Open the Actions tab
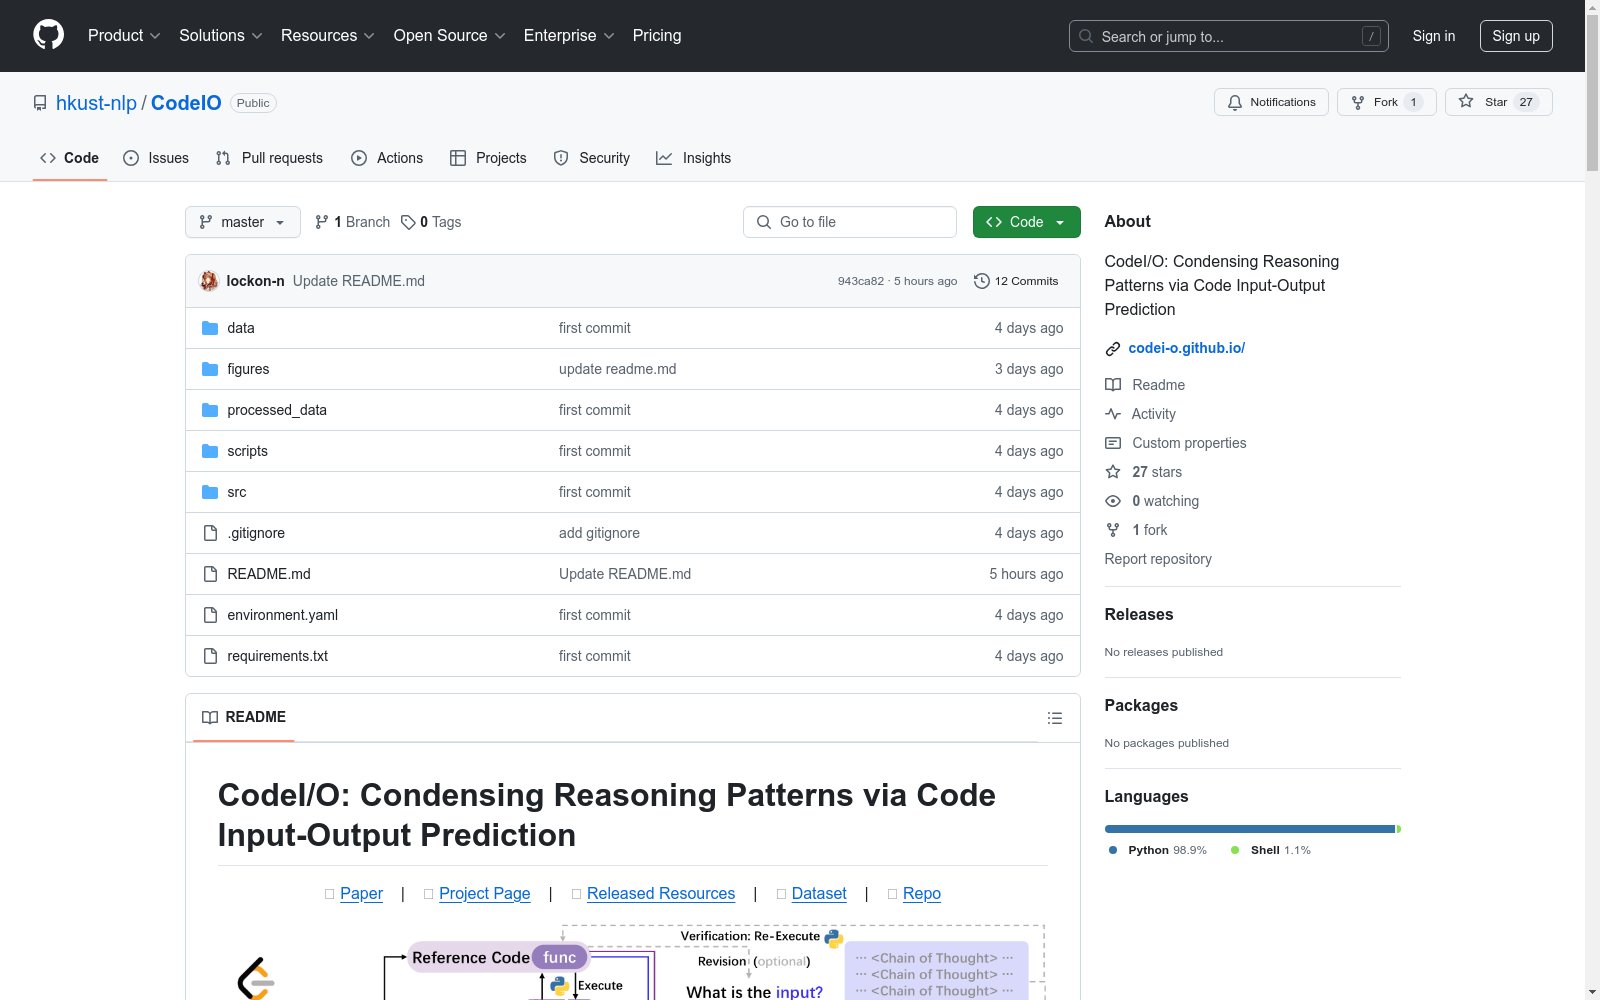 387,158
